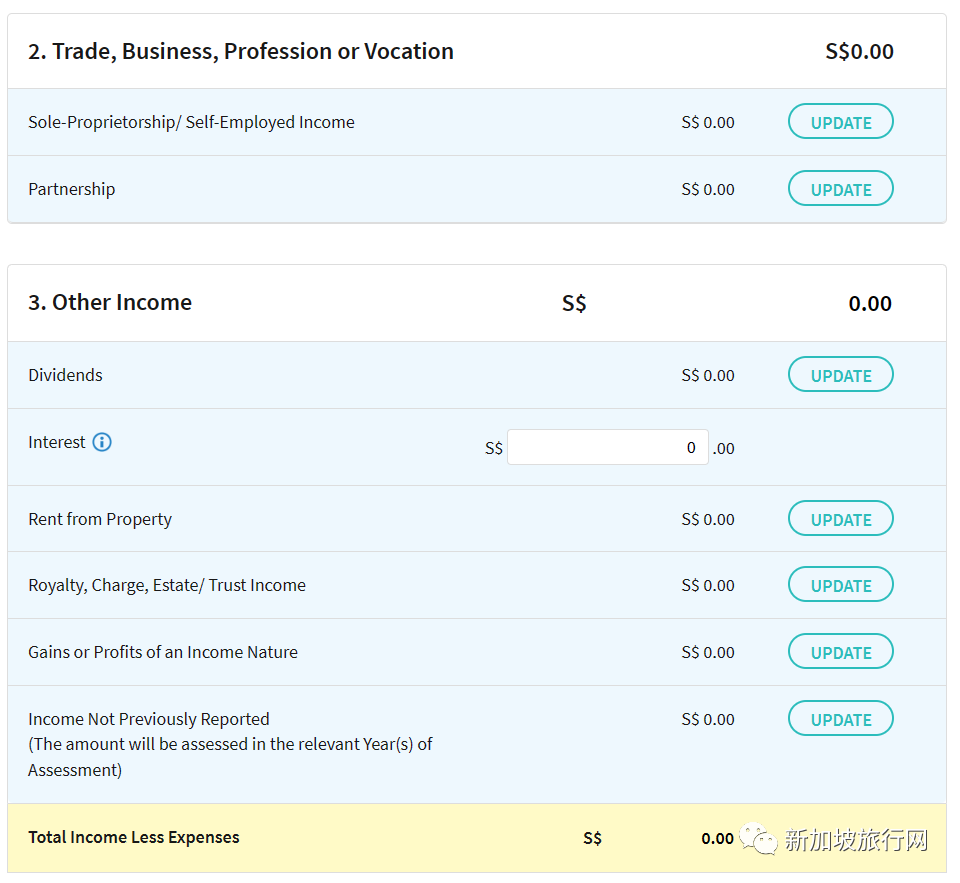Click the Other Income 0.00 total
960x883 pixels.
(x=870, y=304)
